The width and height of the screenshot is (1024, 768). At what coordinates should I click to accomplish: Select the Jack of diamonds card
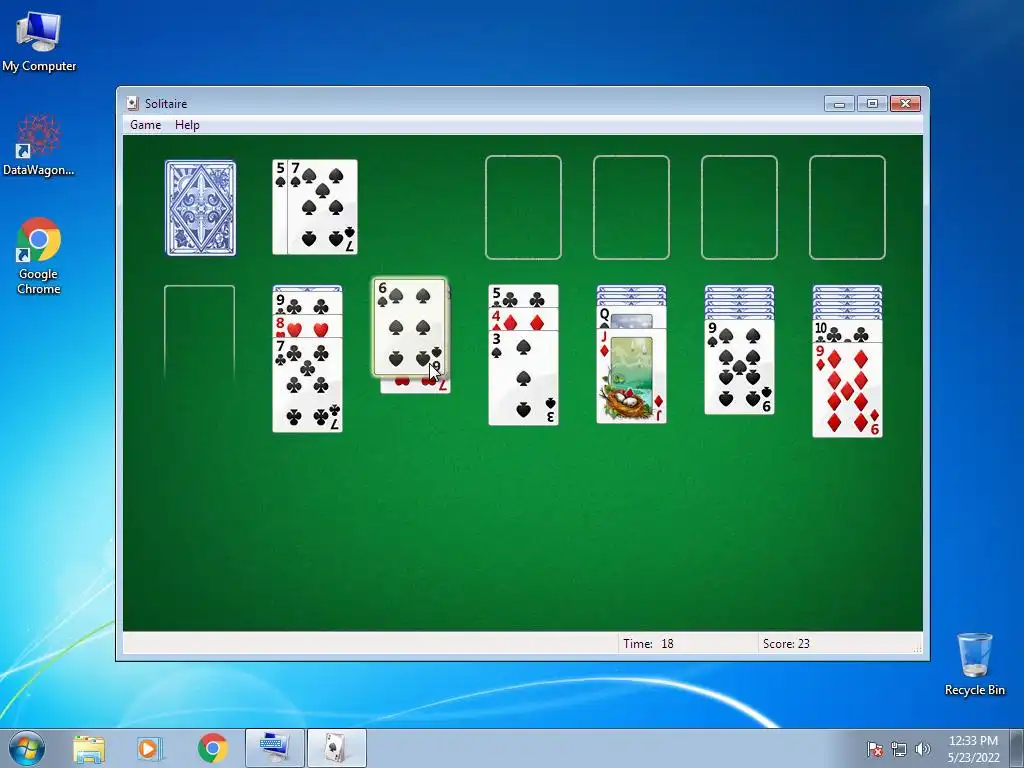pyautogui.click(x=632, y=376)
